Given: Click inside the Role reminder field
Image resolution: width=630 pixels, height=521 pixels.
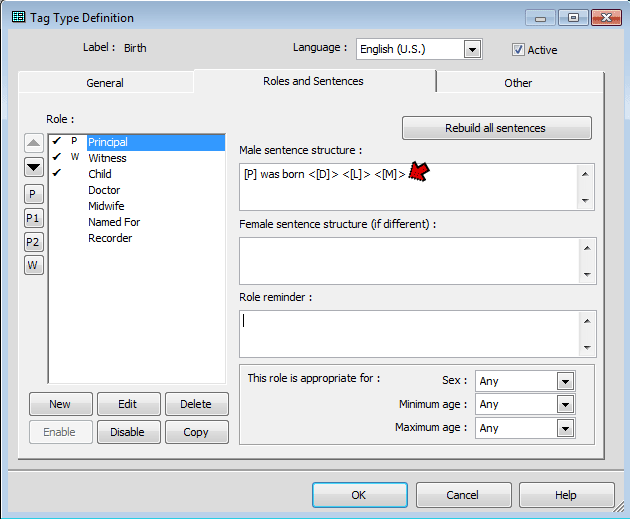Looking at the screenshot, I should click(408, 332).
